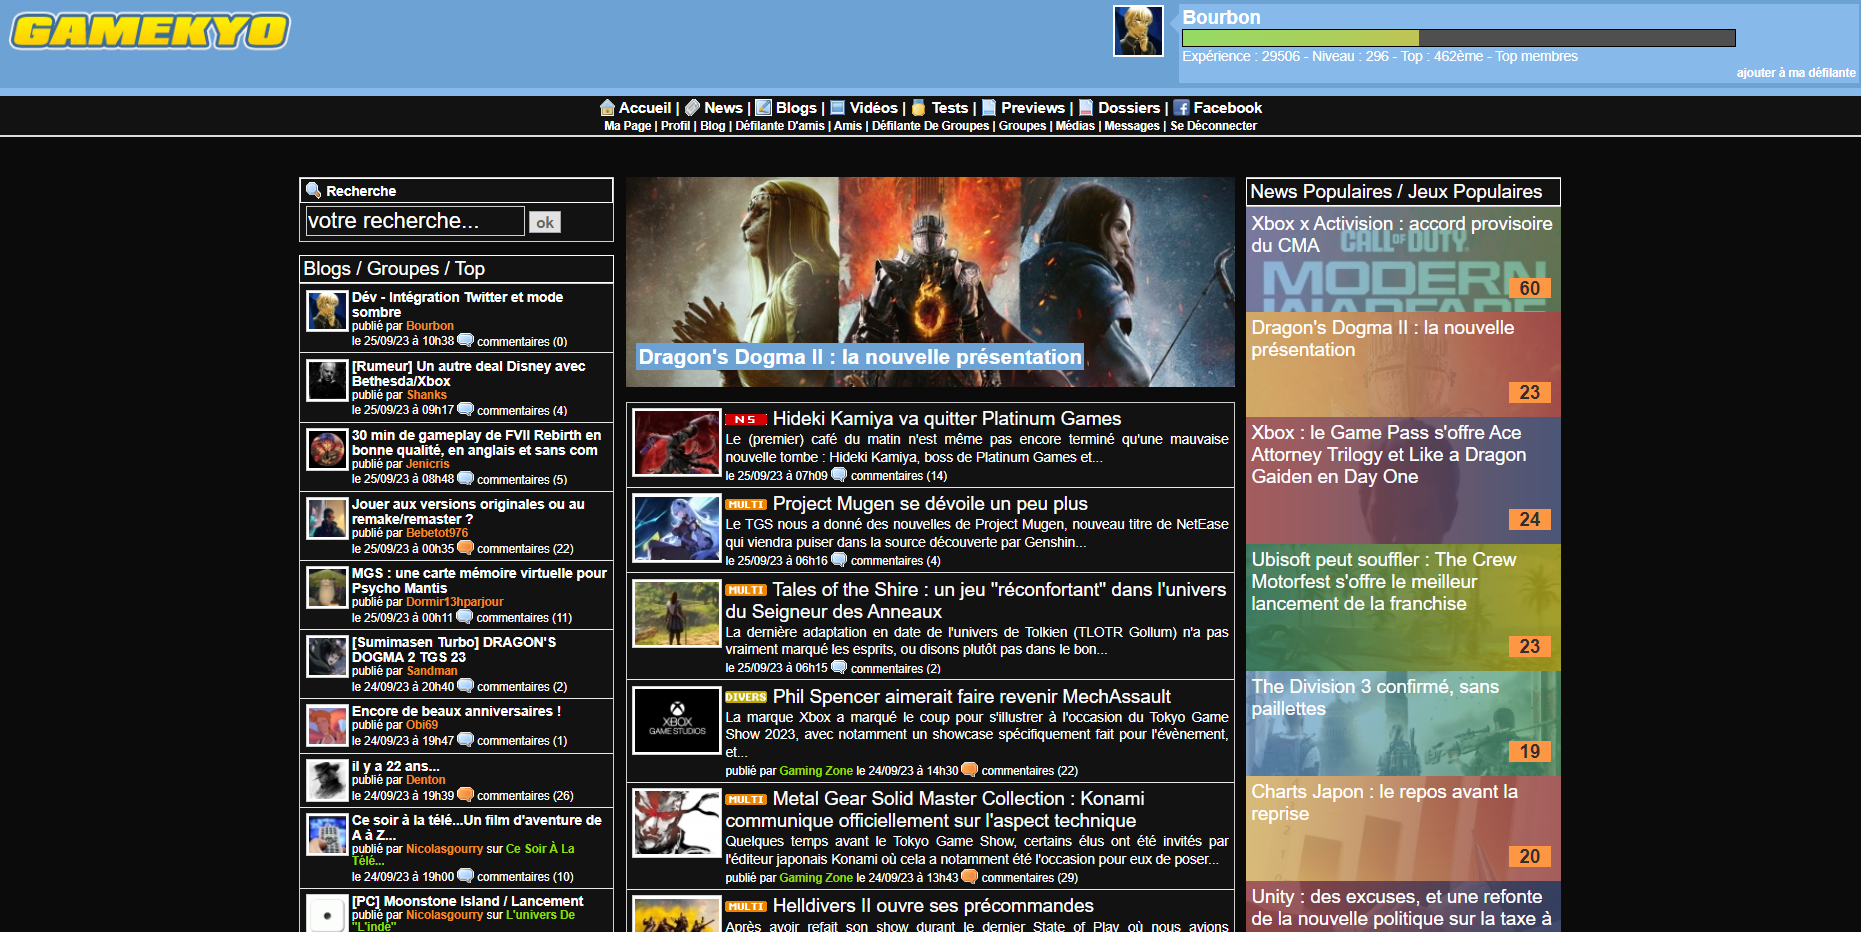
Task: Open the Dossiers menu item
Action: pos(1129,108)
